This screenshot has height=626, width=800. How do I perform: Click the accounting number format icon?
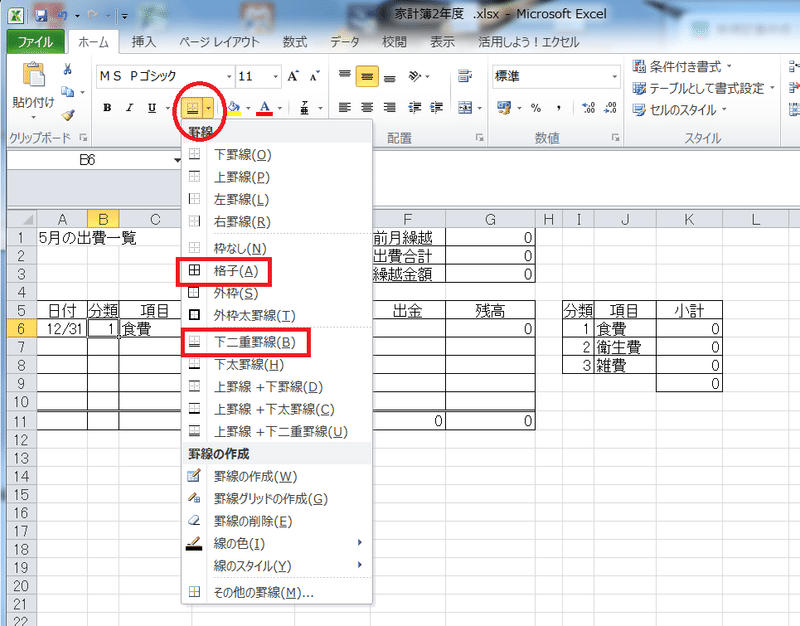504,108
